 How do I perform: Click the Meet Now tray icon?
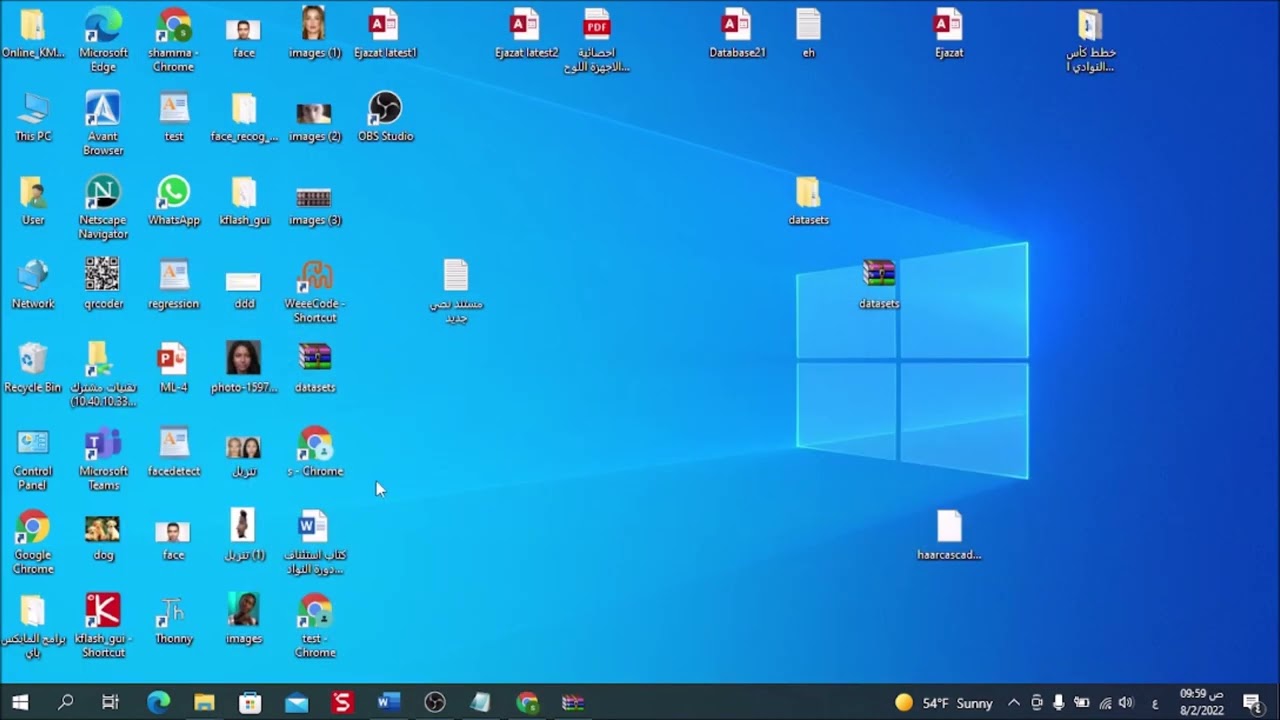pyautogui.click(x=1037, y=703)
